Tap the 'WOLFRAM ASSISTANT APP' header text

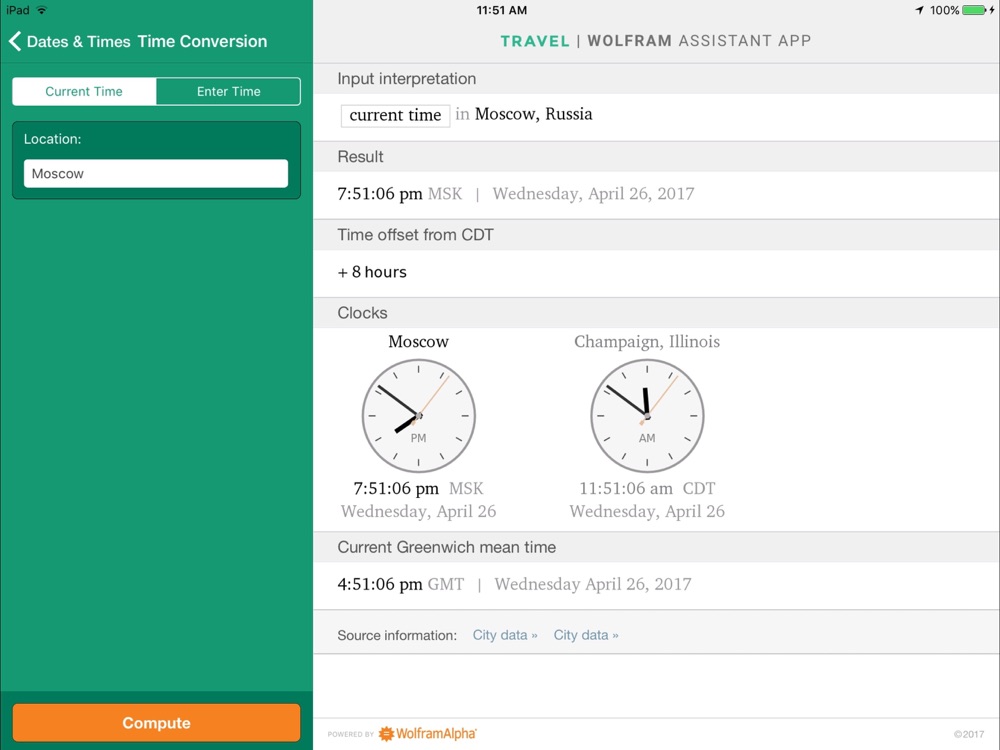[700, 41]
